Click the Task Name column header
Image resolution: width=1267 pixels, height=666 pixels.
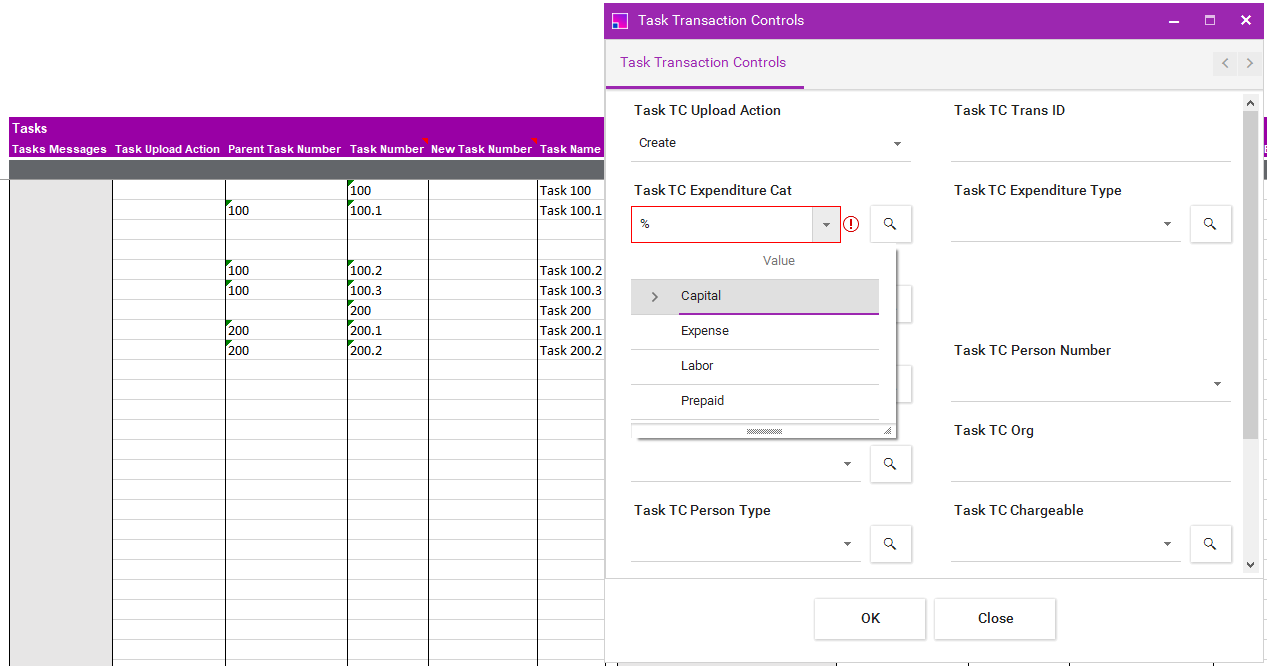pyautogui.click(x=570, y=149)
